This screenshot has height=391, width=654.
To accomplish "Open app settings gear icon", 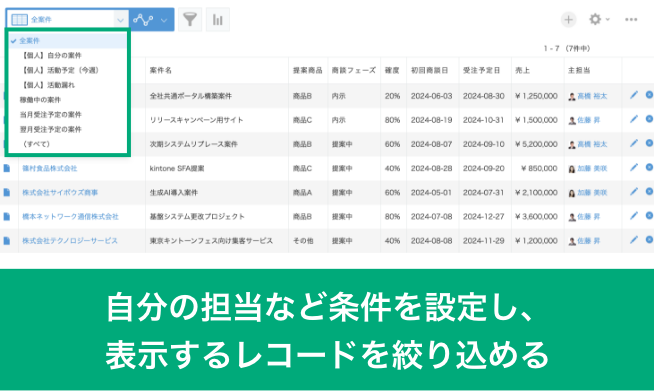I will (595, 19).
